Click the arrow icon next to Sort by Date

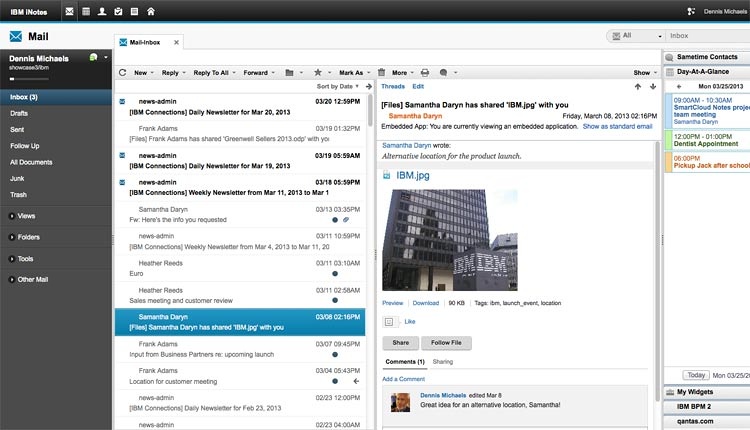pyautogui.click(x=369, y=87)
